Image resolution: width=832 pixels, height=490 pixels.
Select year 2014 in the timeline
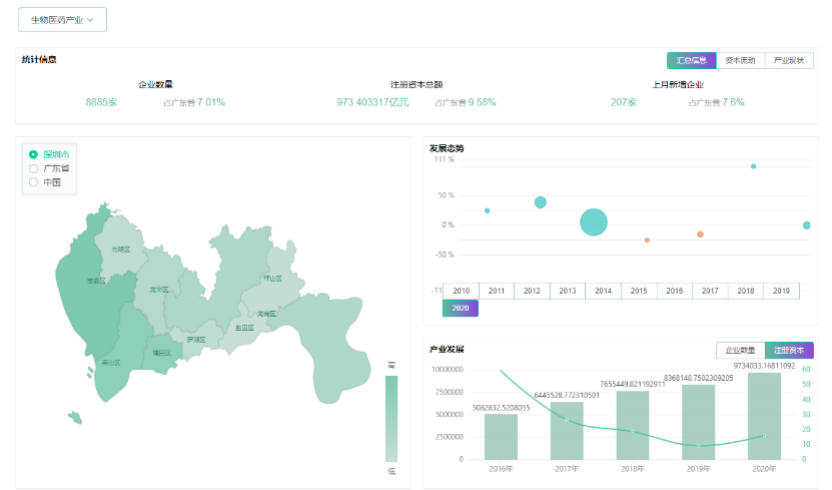(x=603, y=291)
